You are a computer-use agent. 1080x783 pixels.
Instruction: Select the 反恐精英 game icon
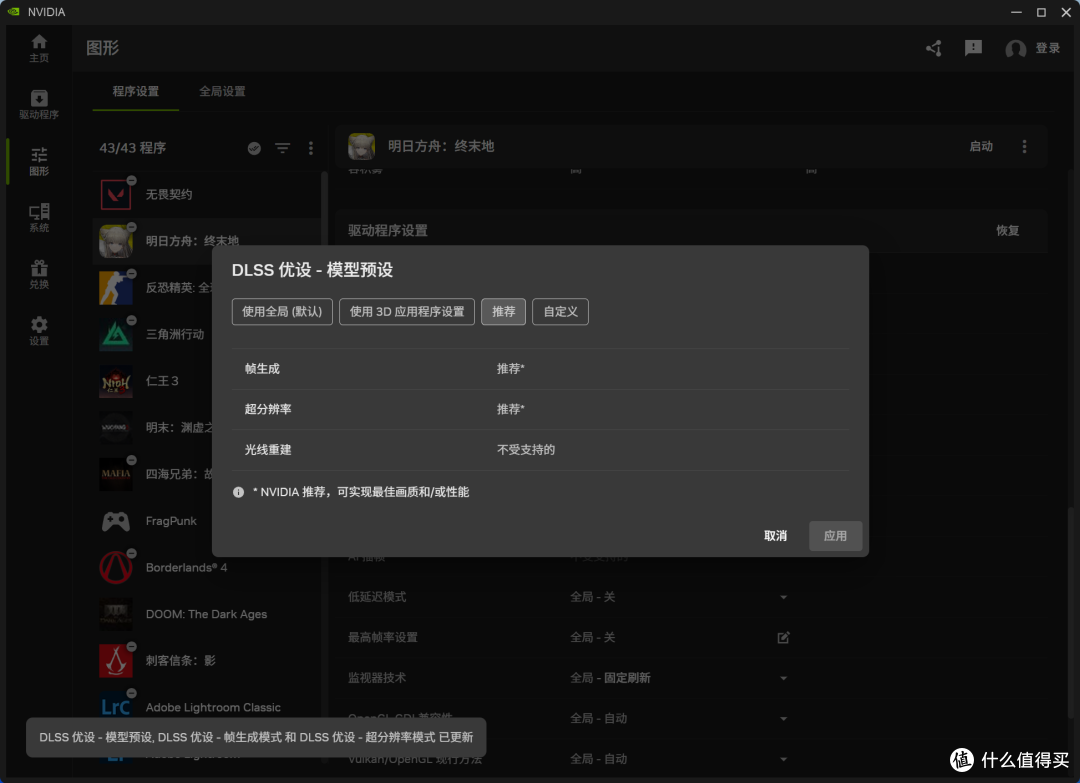tap(116, 288)
